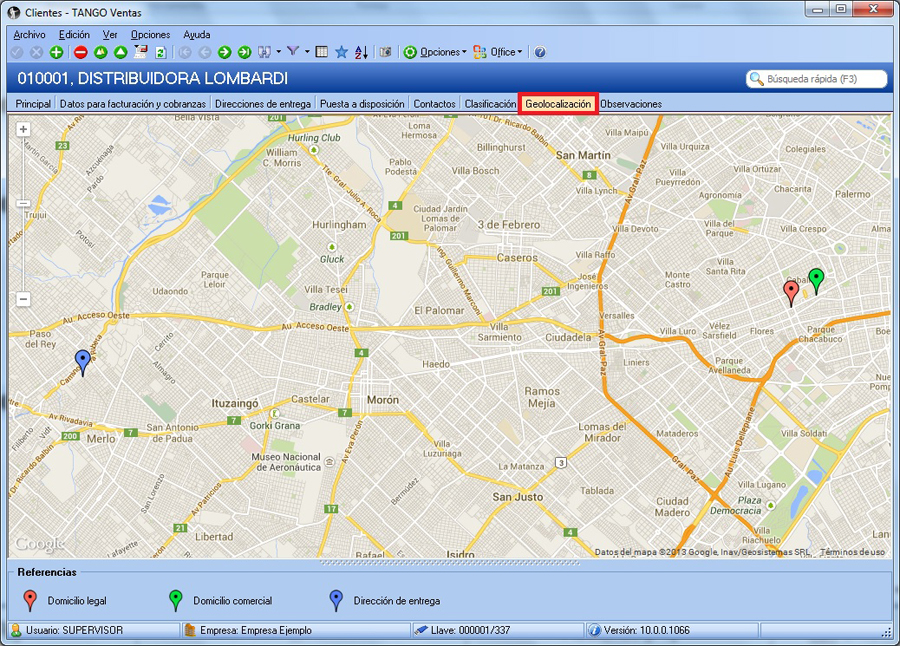Click the greyed-out previous record arrow
The image size is (900, 646).
tap(205, 52)
